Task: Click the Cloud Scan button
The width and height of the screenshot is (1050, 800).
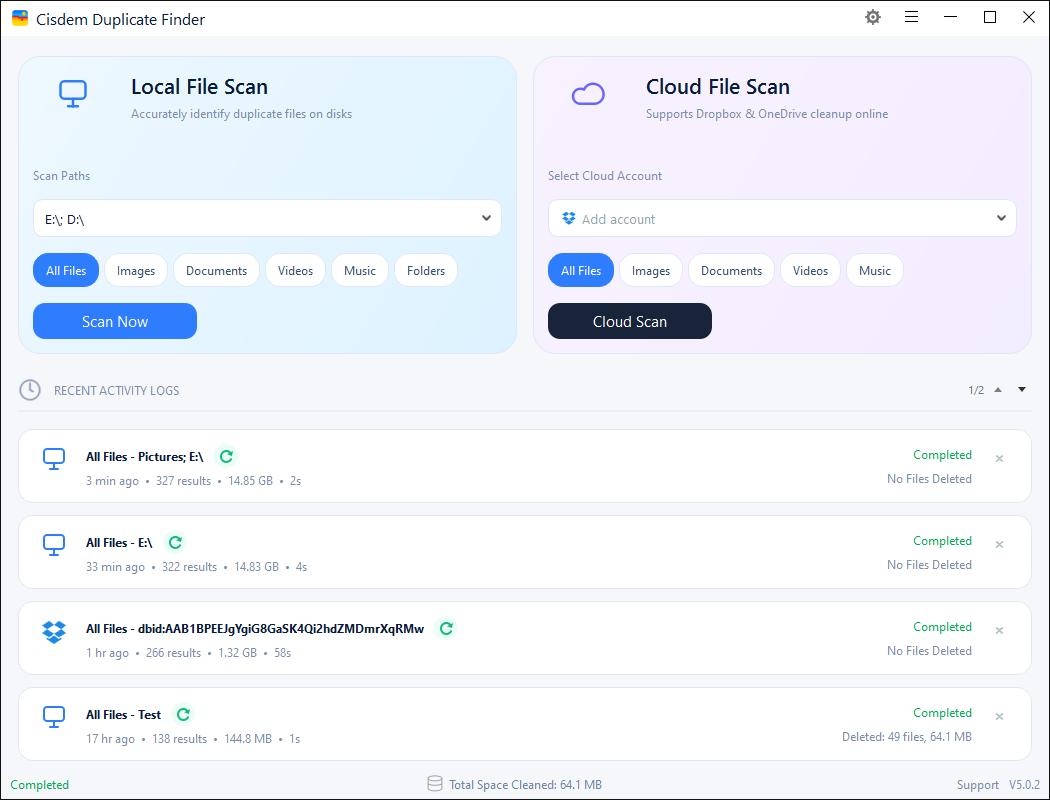Action: [629, 321]
